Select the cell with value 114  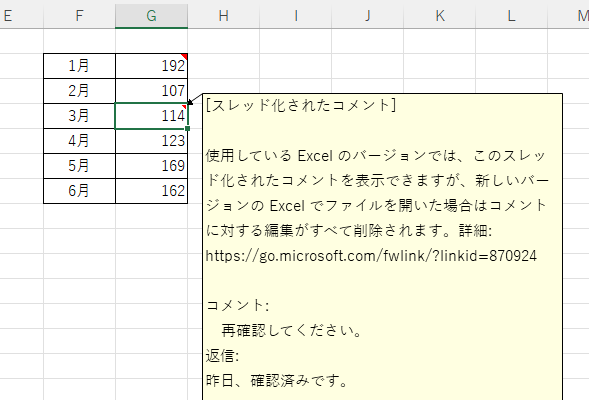point(151,116)
